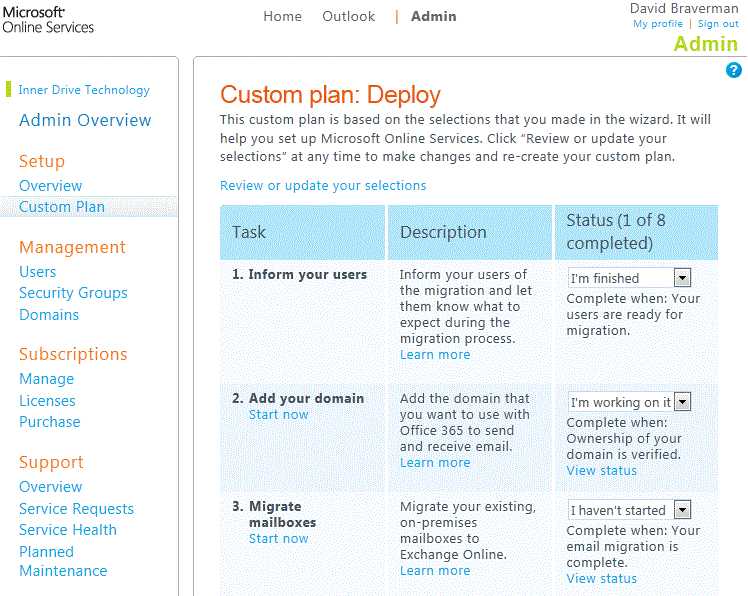Click the Setup section heading

pyautogui.click(x=42, y=161)
